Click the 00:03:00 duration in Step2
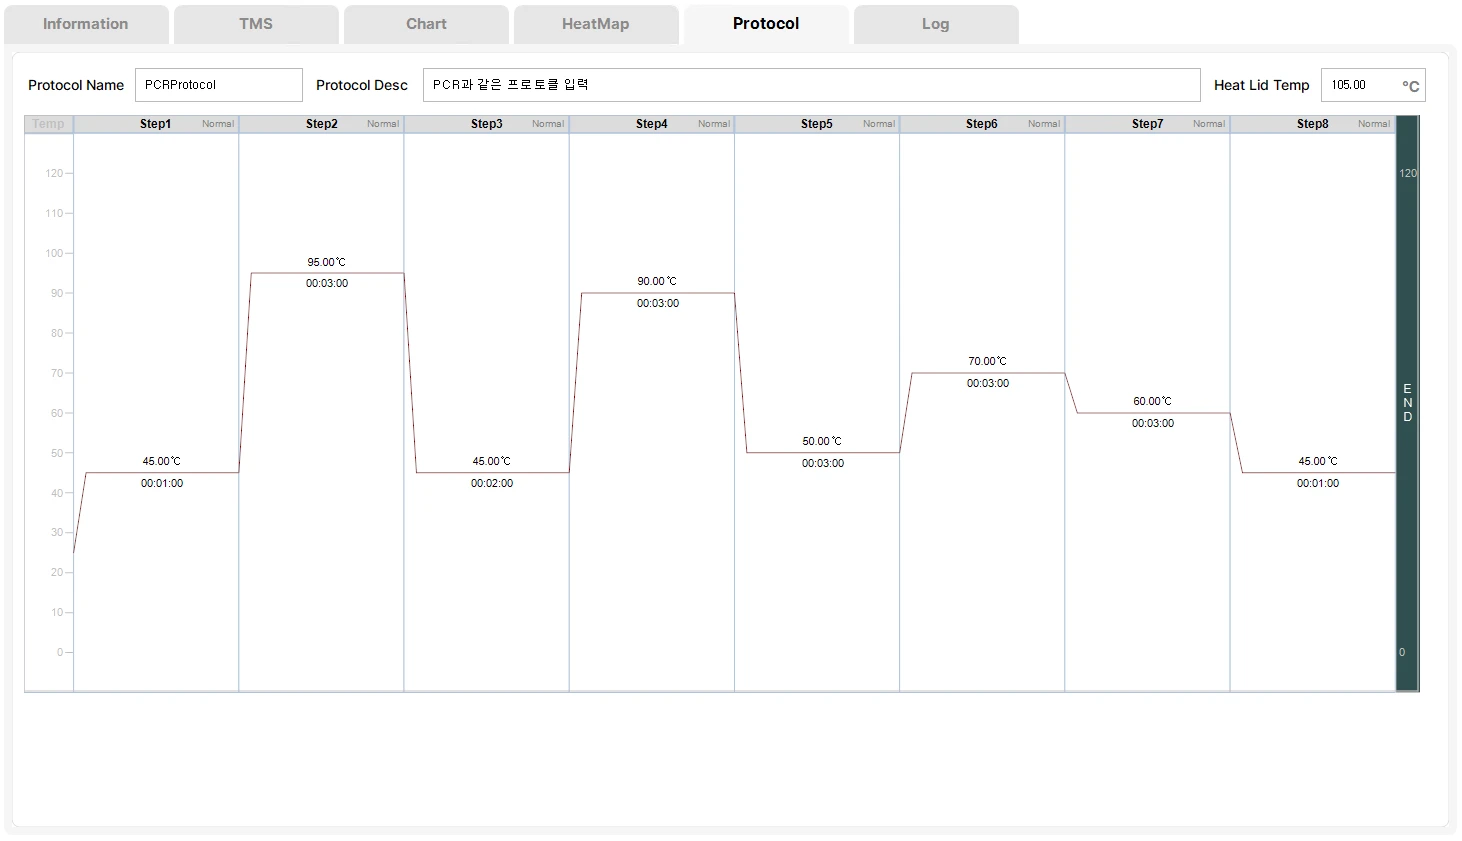Viewport: 1462px width, 841px height. pyautogui.click(x=327, y=283)
